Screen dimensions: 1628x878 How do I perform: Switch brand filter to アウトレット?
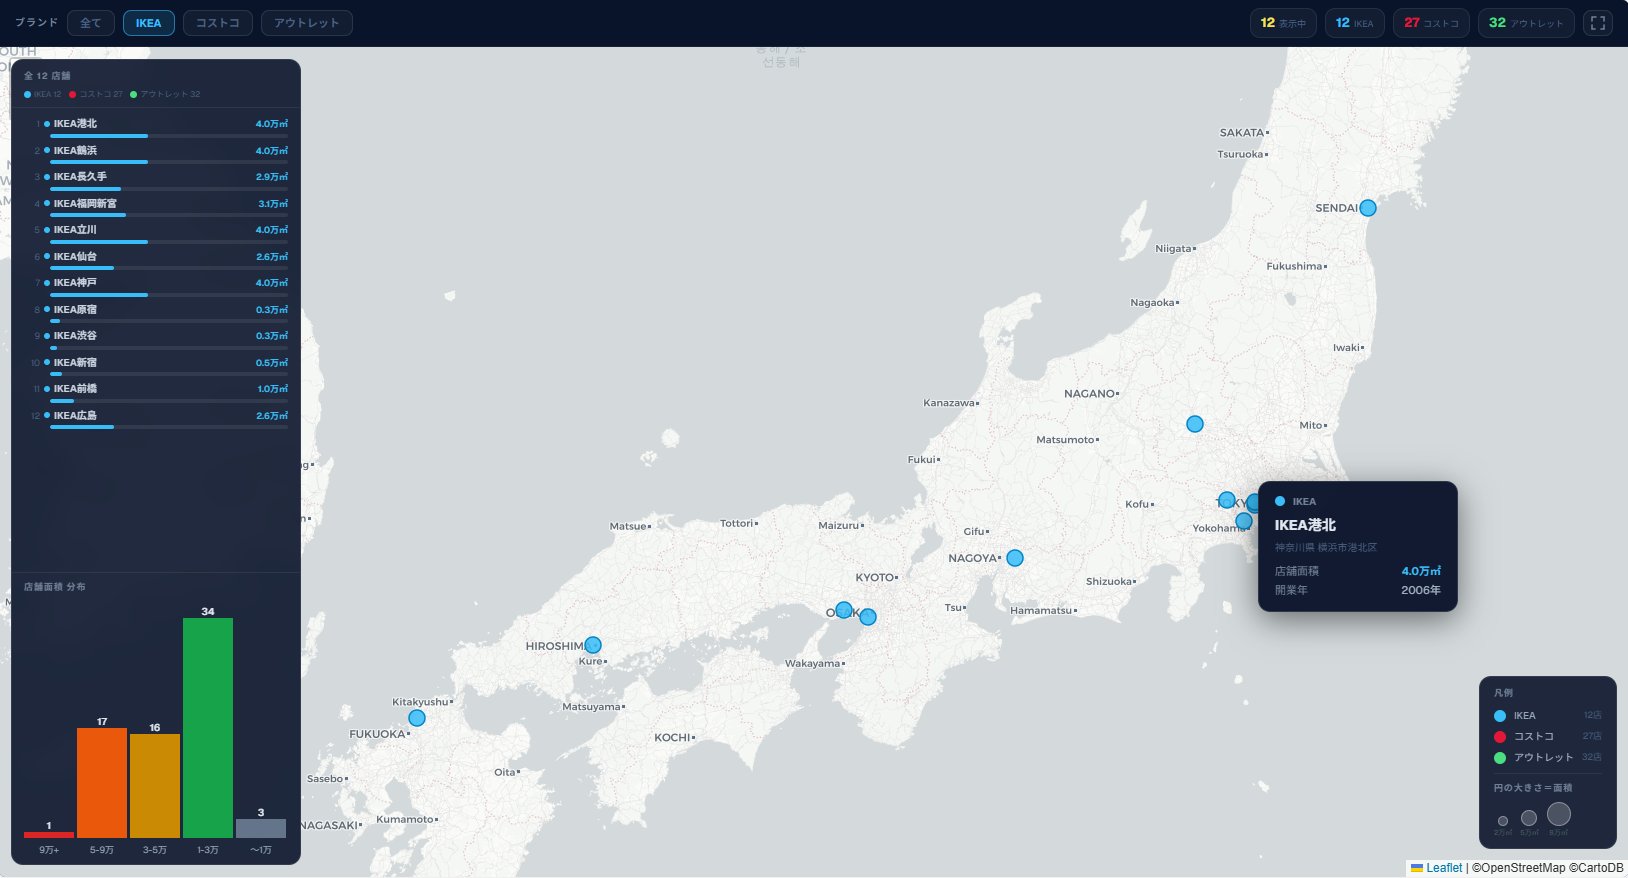point(307,23)
